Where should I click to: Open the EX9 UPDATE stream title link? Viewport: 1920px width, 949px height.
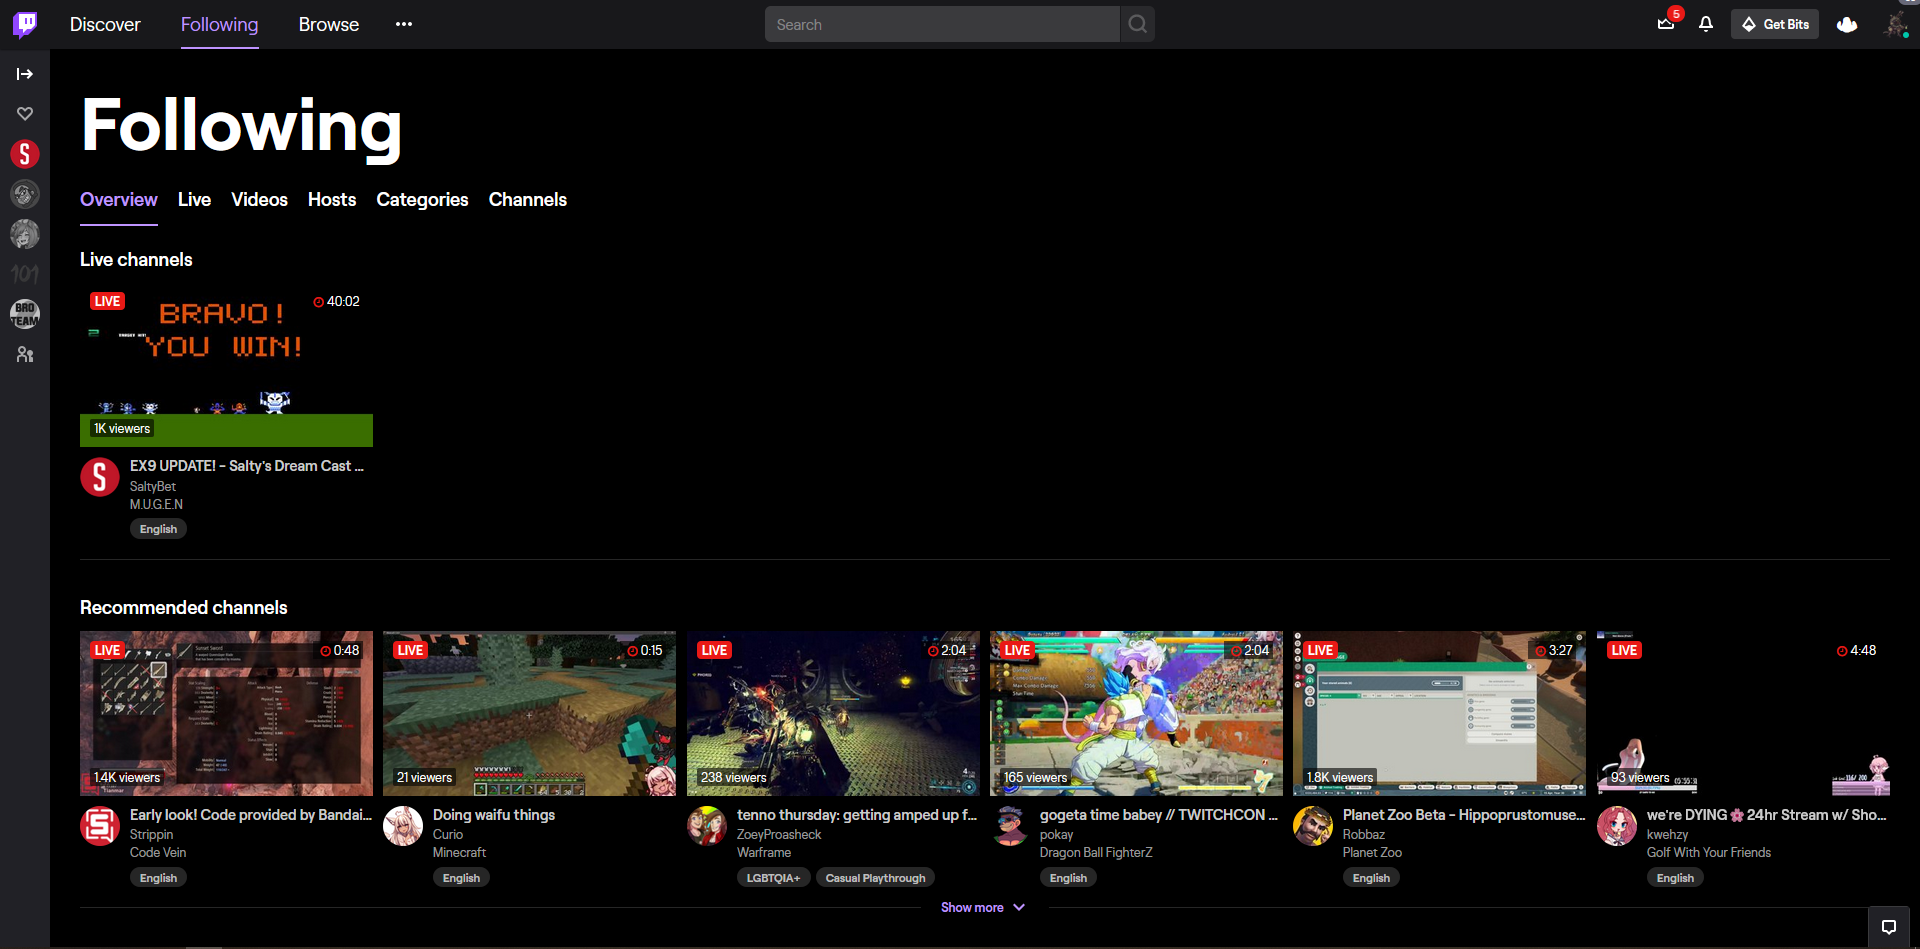247,466
